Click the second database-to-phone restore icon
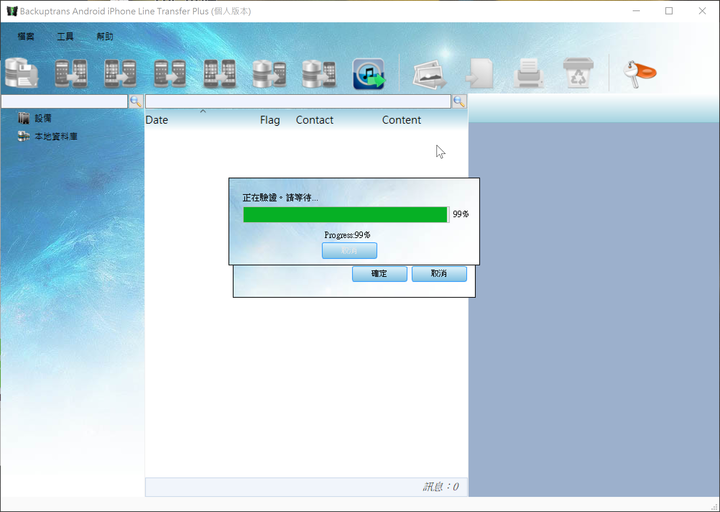 [319, 73]
